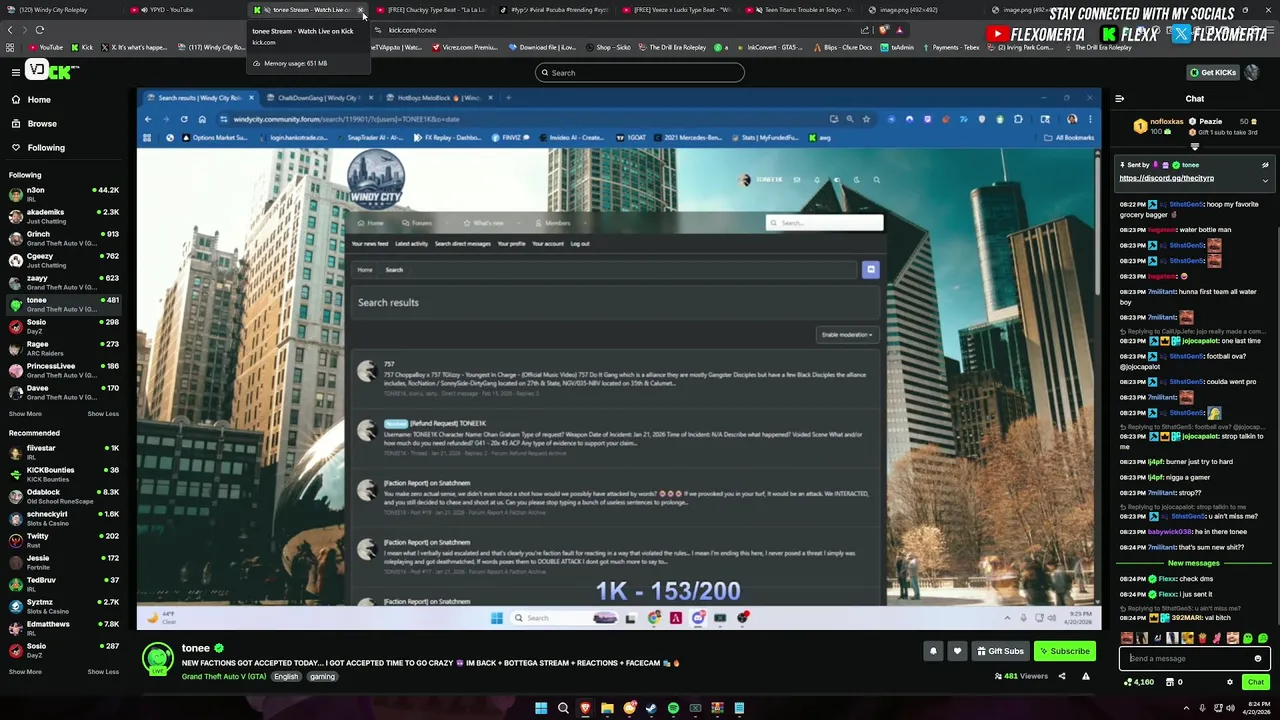The image size is (1280, 720).
Task: Open Spotify from taskbar
Action: pyautogui.click(x=673, y=708)
